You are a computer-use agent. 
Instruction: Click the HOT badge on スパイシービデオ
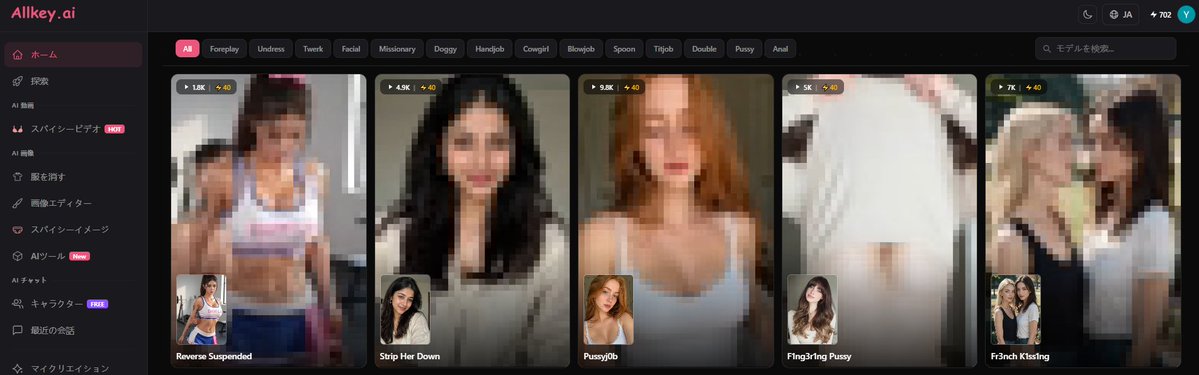115,129
